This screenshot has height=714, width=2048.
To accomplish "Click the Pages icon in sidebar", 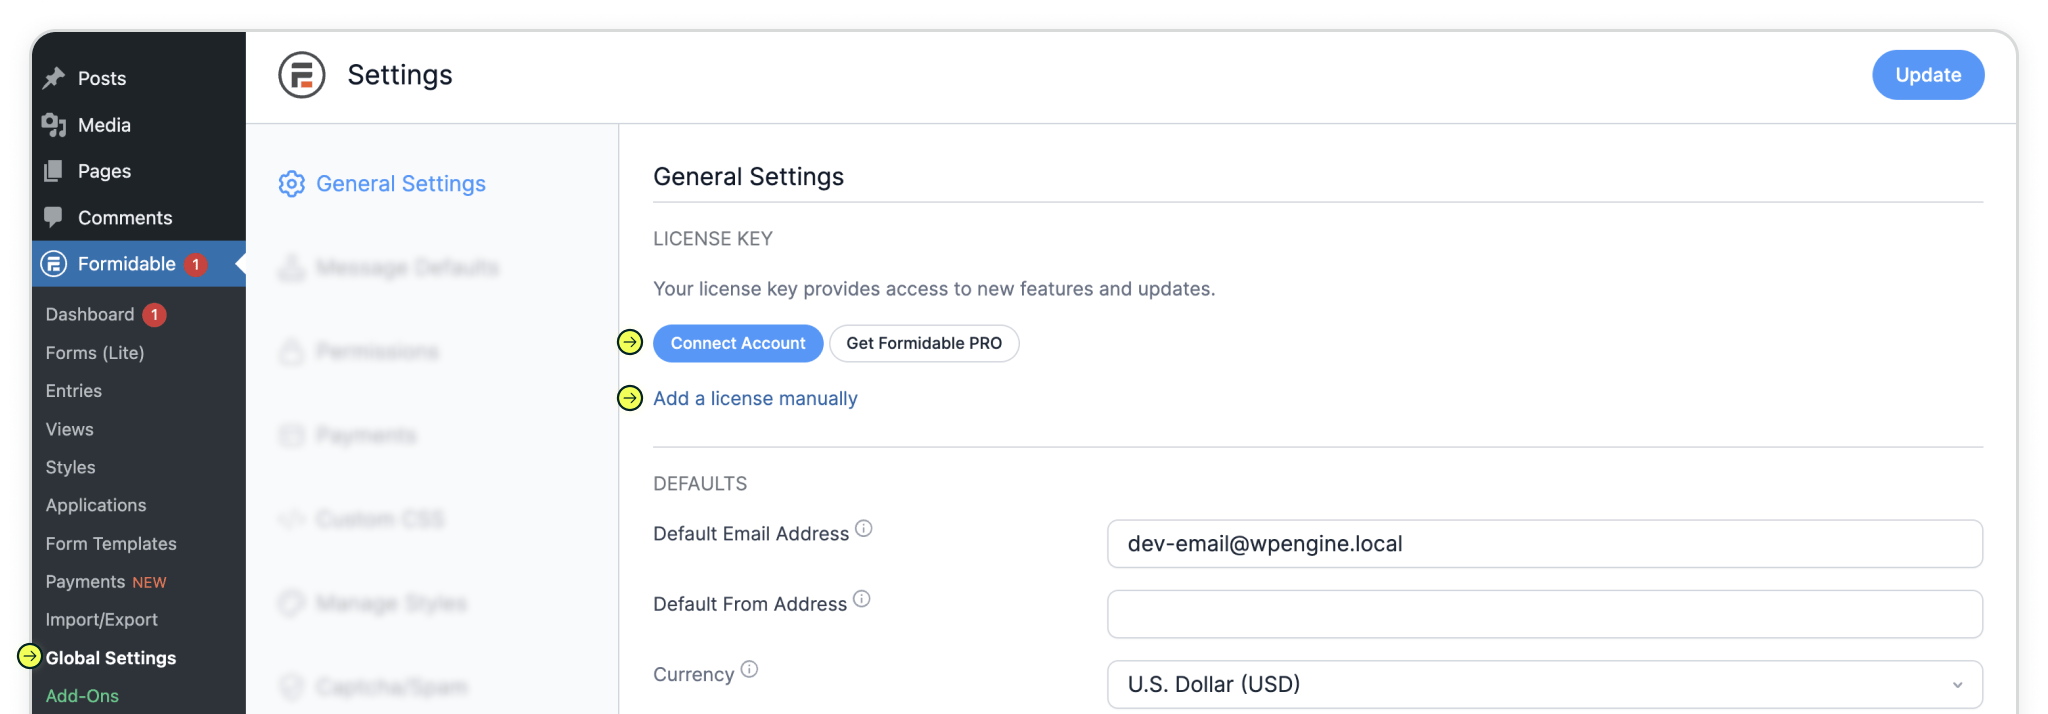I will 54,171.
